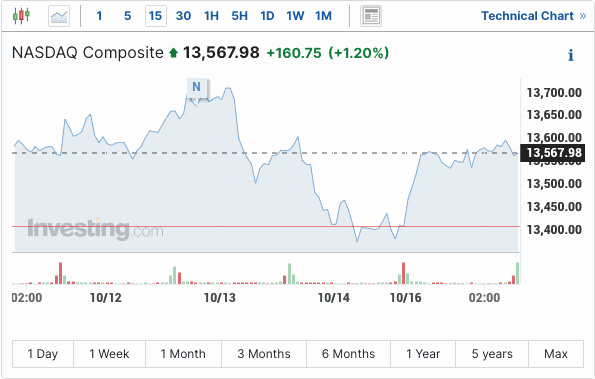Click the NASDAQ Composite title
The width and height of the screenshot is (595, 379).
point(88,52)
